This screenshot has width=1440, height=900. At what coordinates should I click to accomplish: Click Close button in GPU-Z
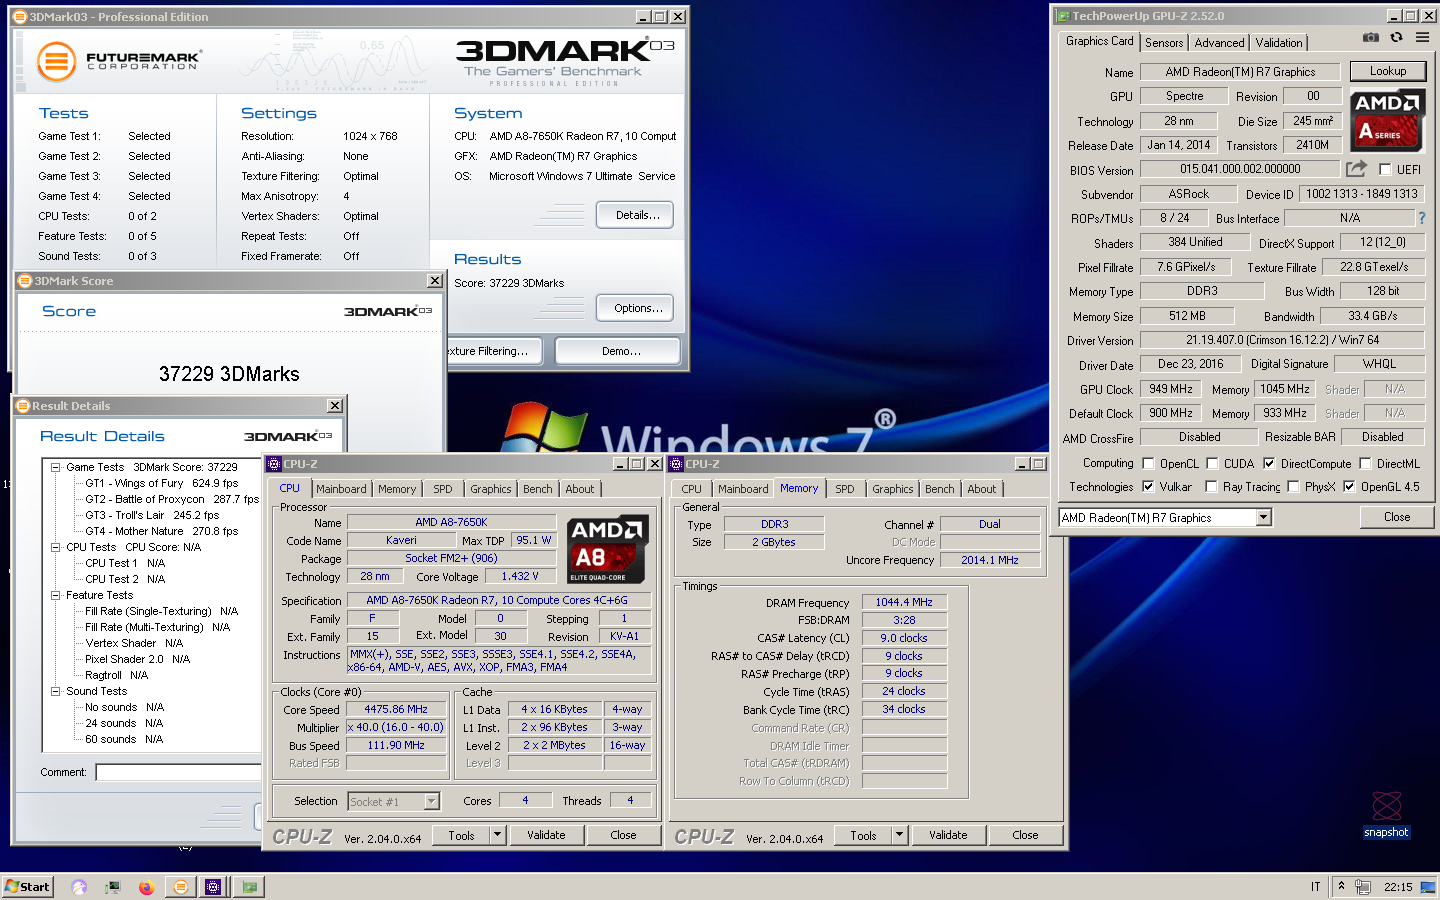tap(1397, 517)
